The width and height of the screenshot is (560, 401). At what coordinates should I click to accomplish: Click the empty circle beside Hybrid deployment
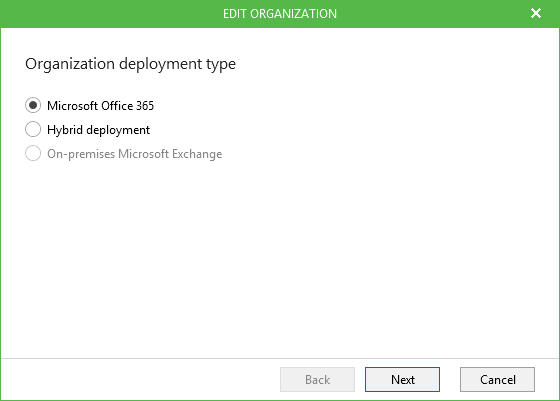click(33, 129)
